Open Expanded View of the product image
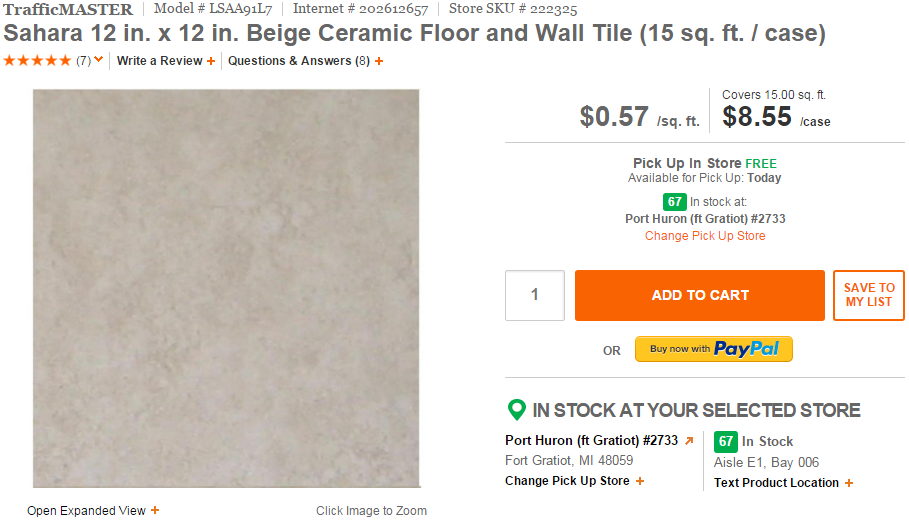Screen dimensions: 909x525 [86, 511]
